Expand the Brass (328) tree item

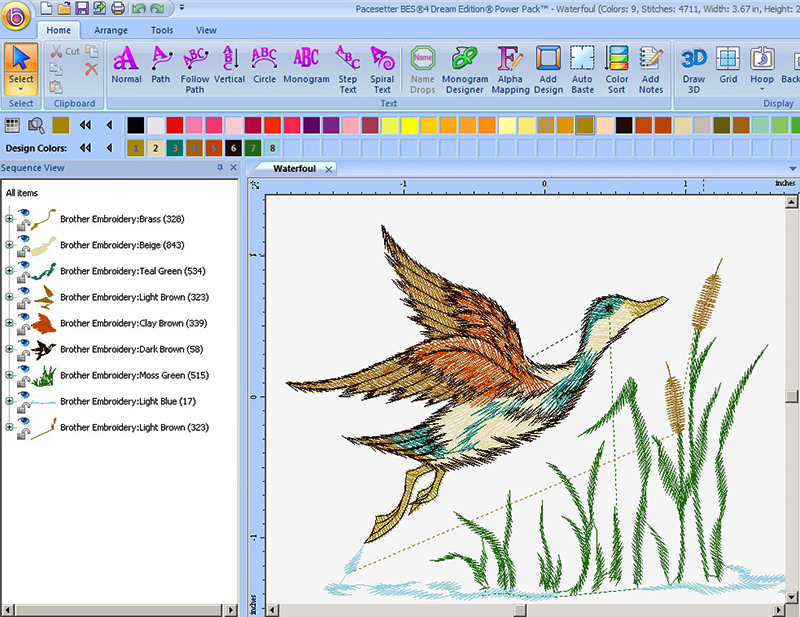9,219
